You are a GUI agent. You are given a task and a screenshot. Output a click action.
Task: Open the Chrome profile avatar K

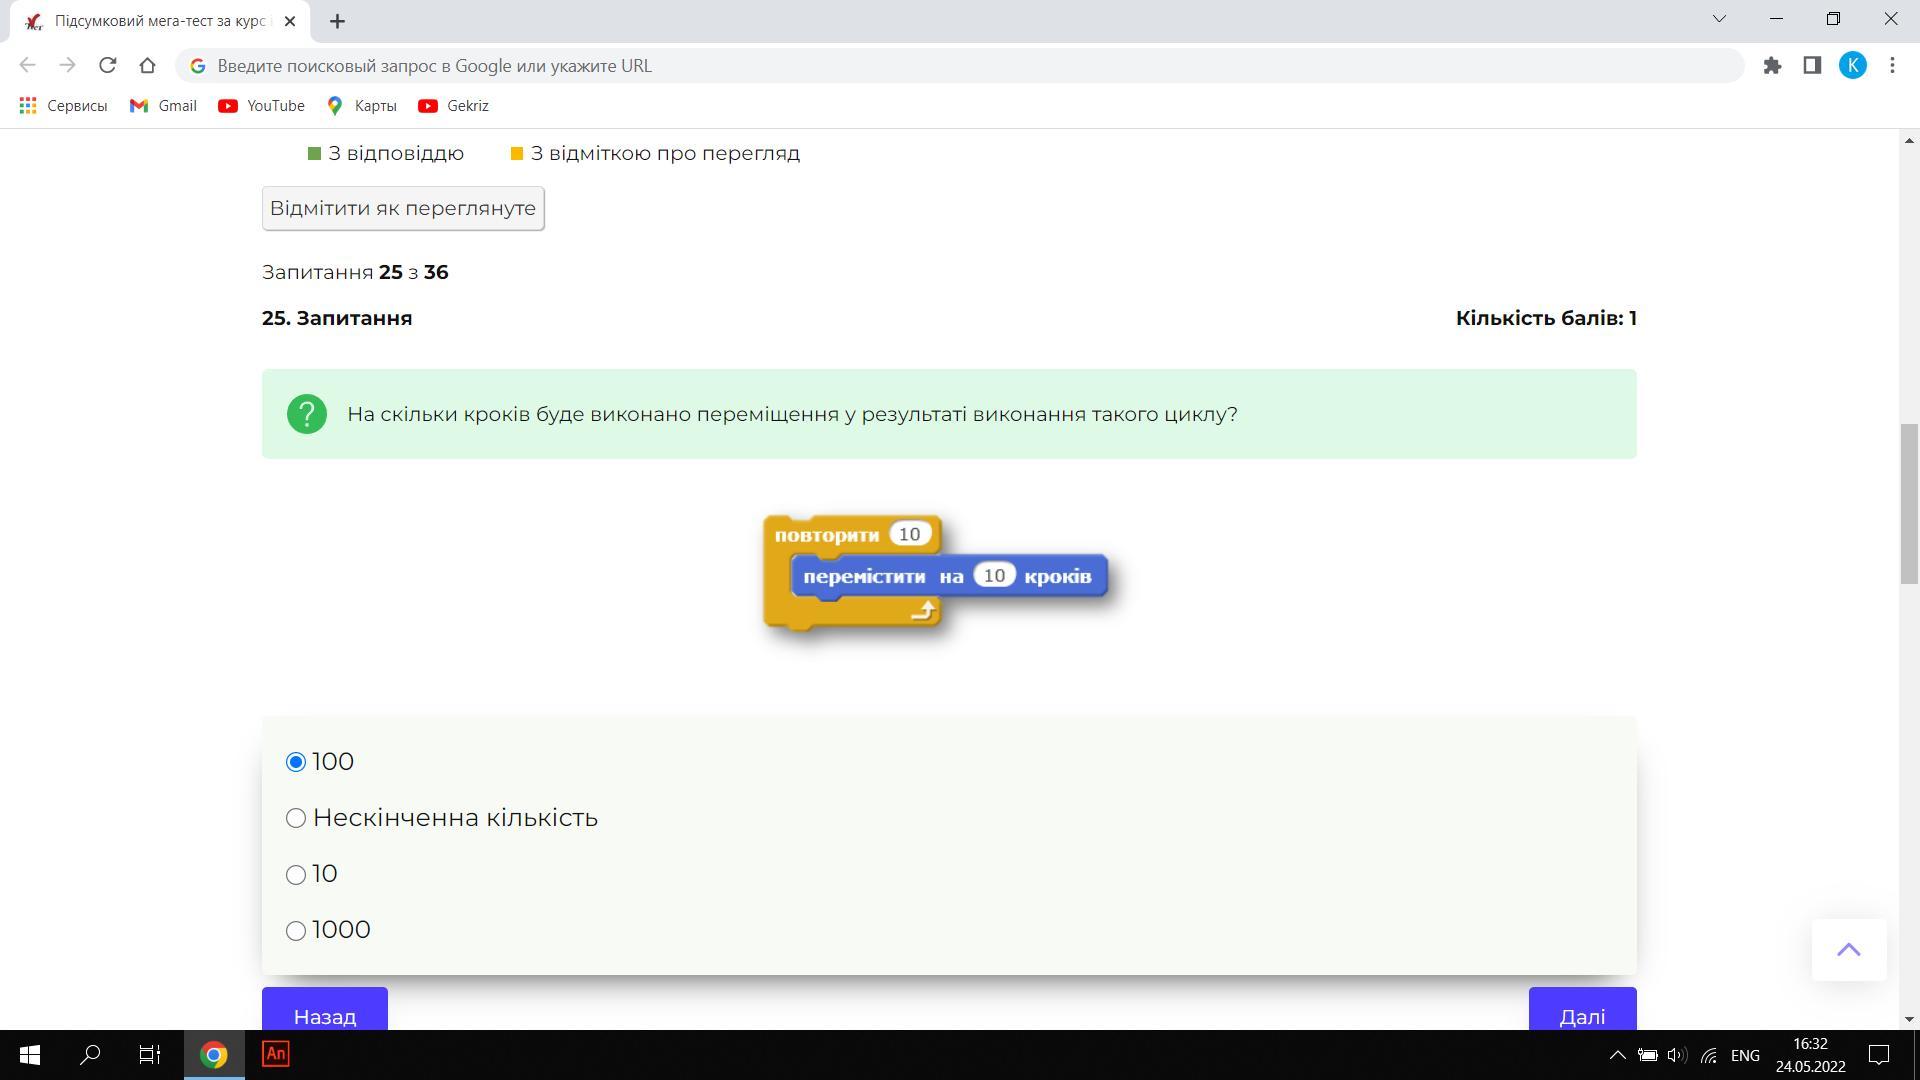coord(1852,66)
